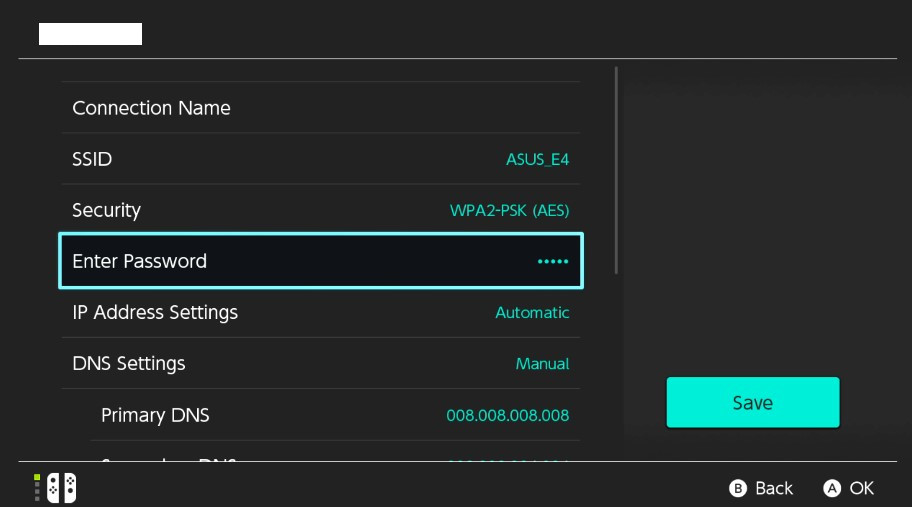Viewport: 912px width, 507px height.
Task: Click the Save button
Action: 753,402
